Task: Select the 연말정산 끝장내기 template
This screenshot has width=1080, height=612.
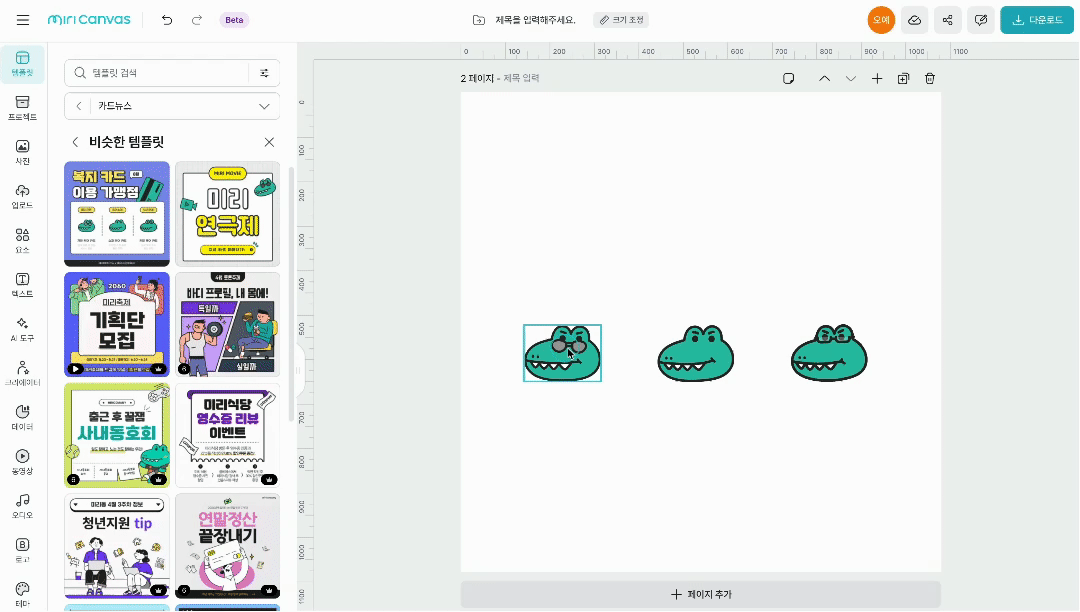Action: 227,546
